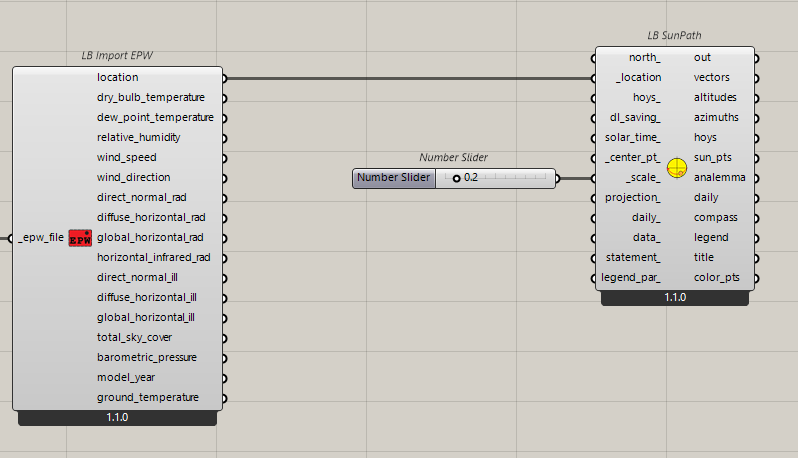
Task: Click the _scale_ input on SunPath
Action: coord(642,177)
